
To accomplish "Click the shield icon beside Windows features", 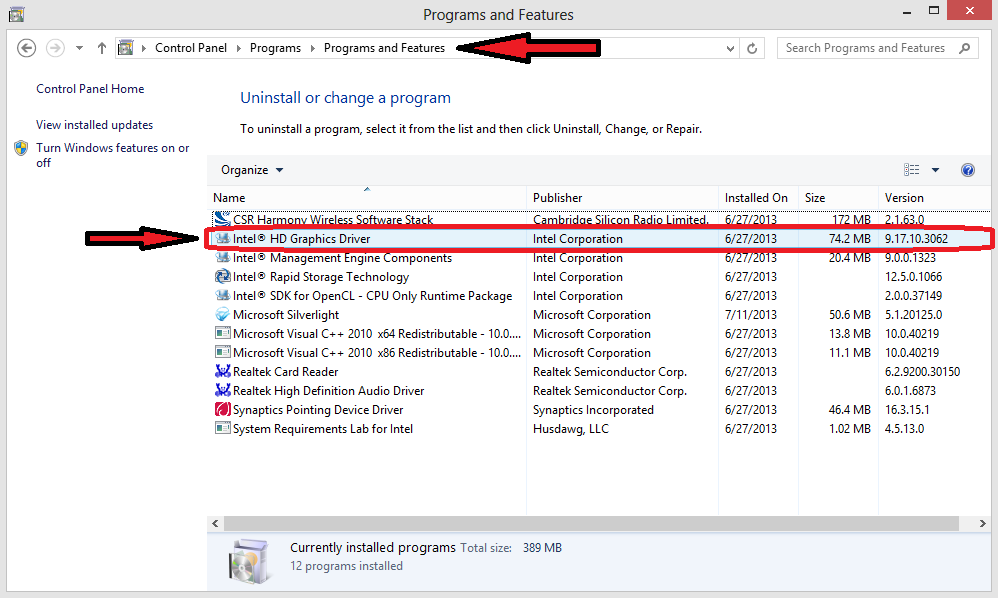I will pos(21,148).
